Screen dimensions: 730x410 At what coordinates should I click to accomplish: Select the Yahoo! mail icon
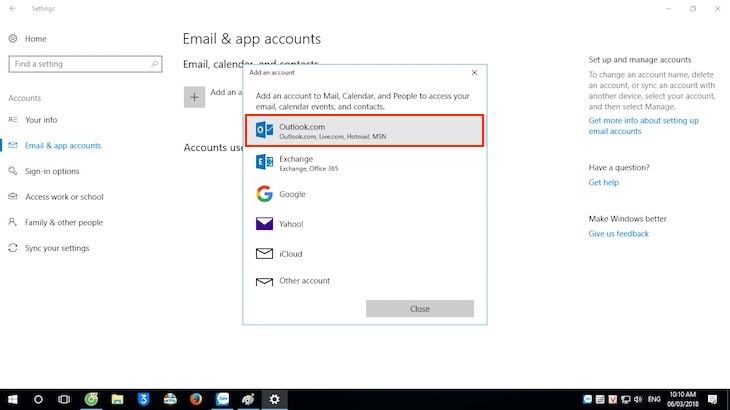click(264, 224)
